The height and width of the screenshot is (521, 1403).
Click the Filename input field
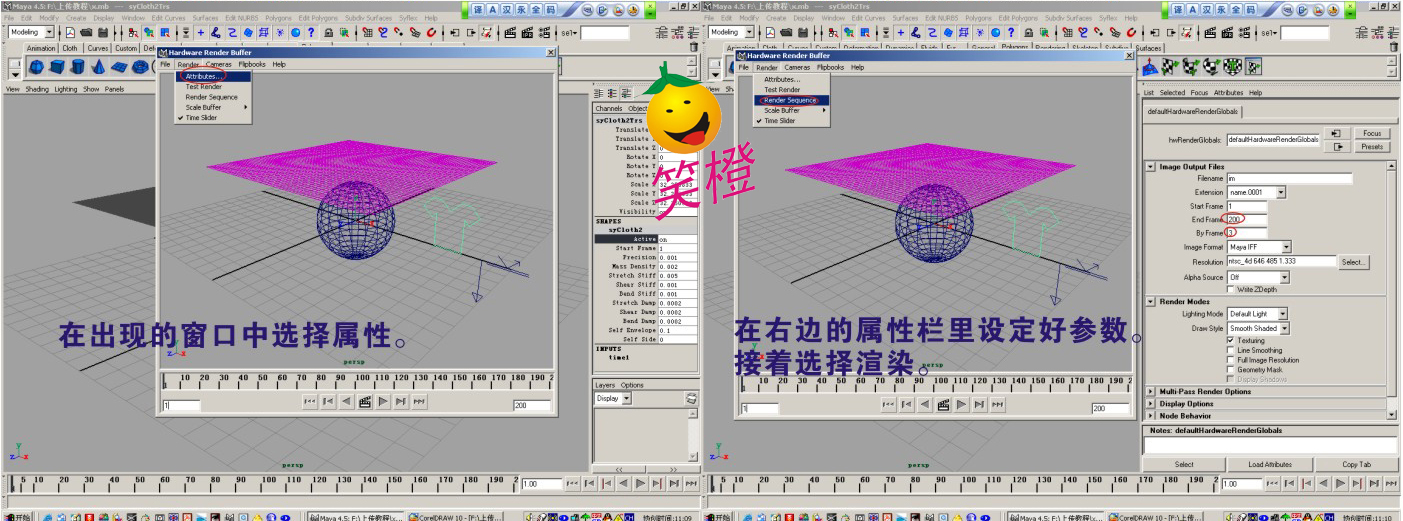(x=1289, y=179)
